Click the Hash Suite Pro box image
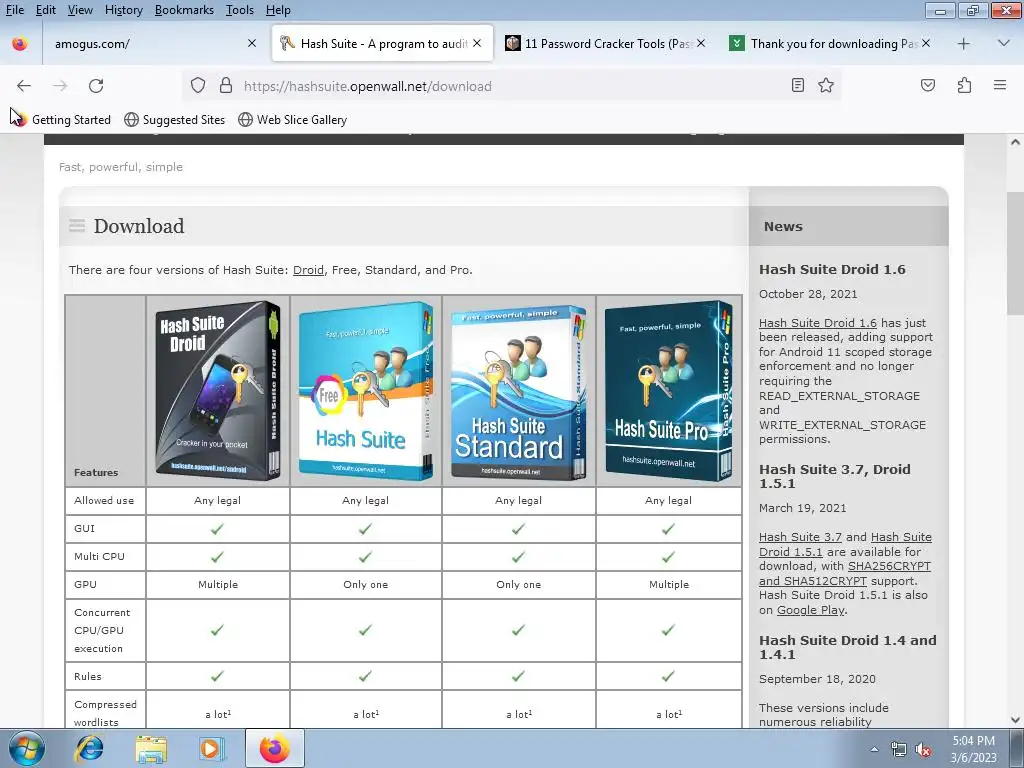The image size is (1024, 768). (x=669, y=391)
